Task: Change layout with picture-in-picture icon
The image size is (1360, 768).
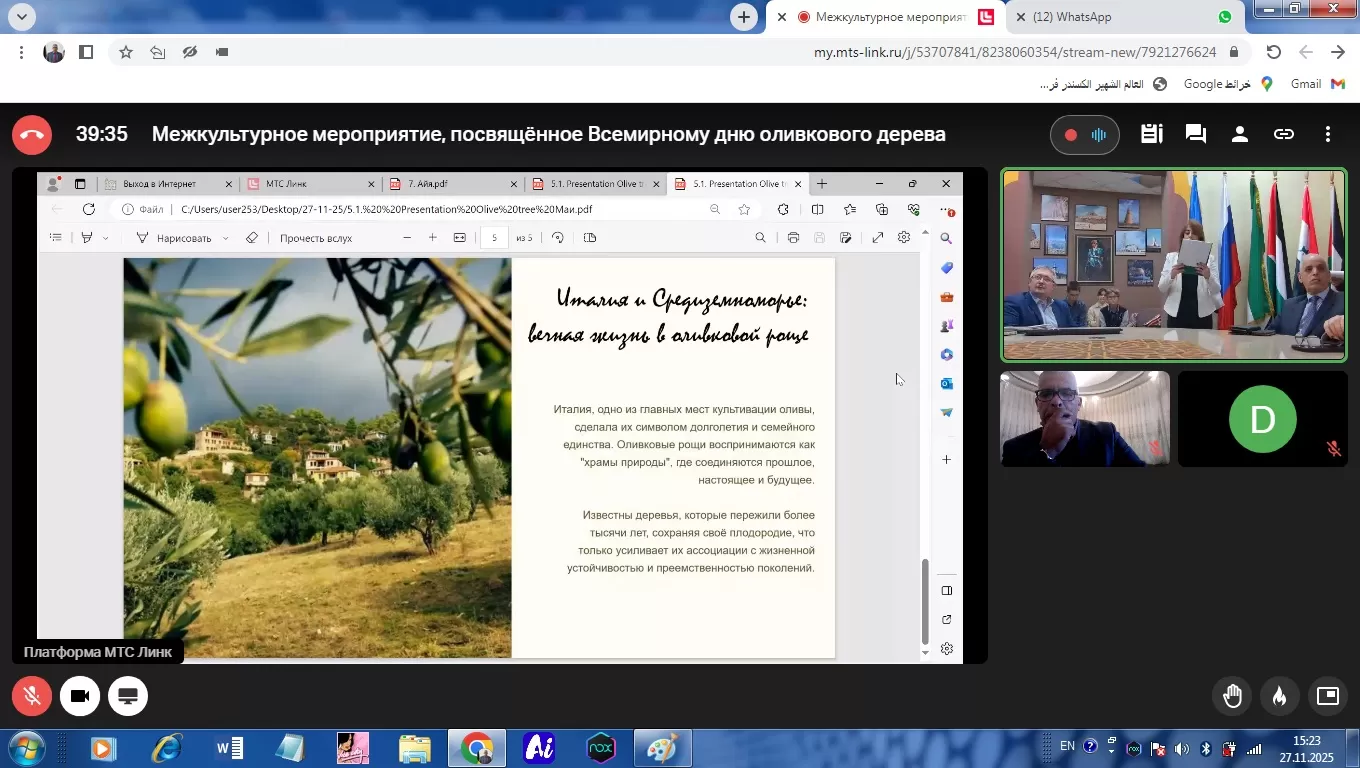Action: point(1328,696)
